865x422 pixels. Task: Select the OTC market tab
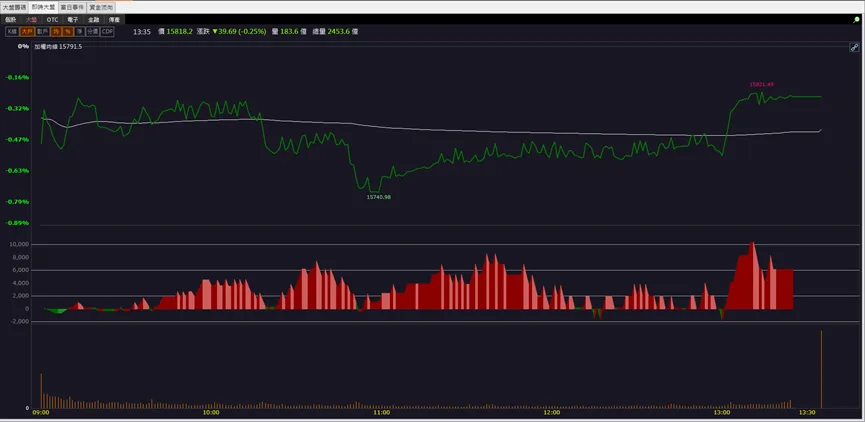click(x=52, y=19)
